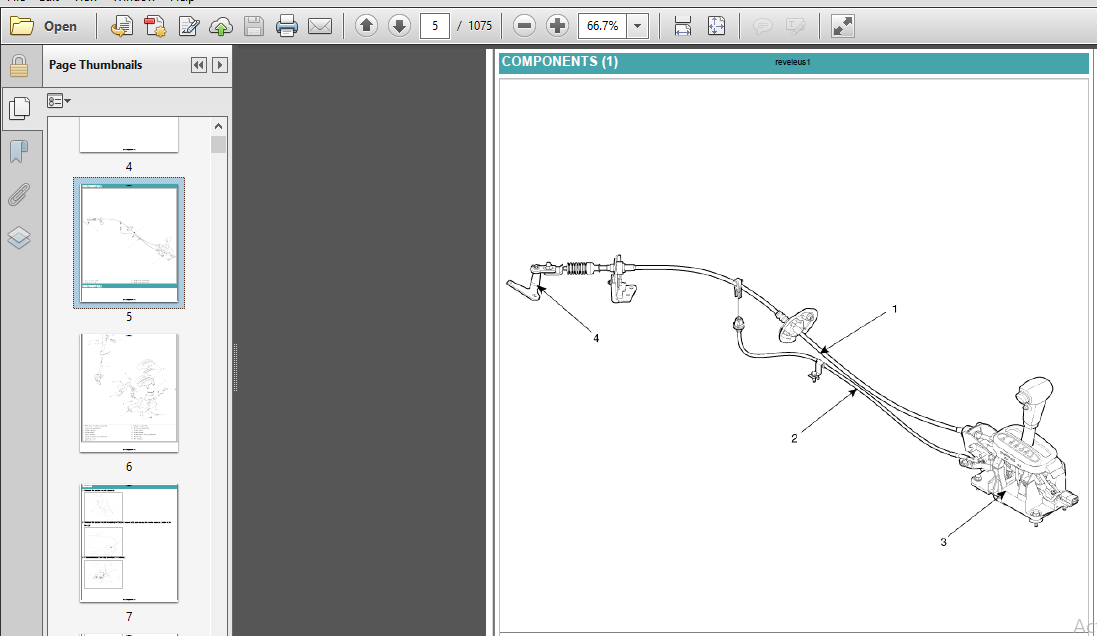Click the Save floppy disk icon

[254, 27]
